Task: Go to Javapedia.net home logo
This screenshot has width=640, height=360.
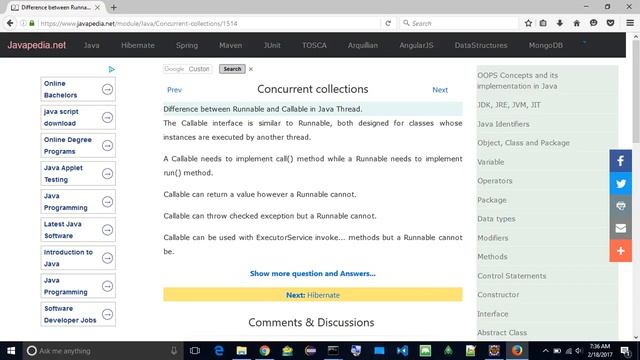Action: coord(37,45)
